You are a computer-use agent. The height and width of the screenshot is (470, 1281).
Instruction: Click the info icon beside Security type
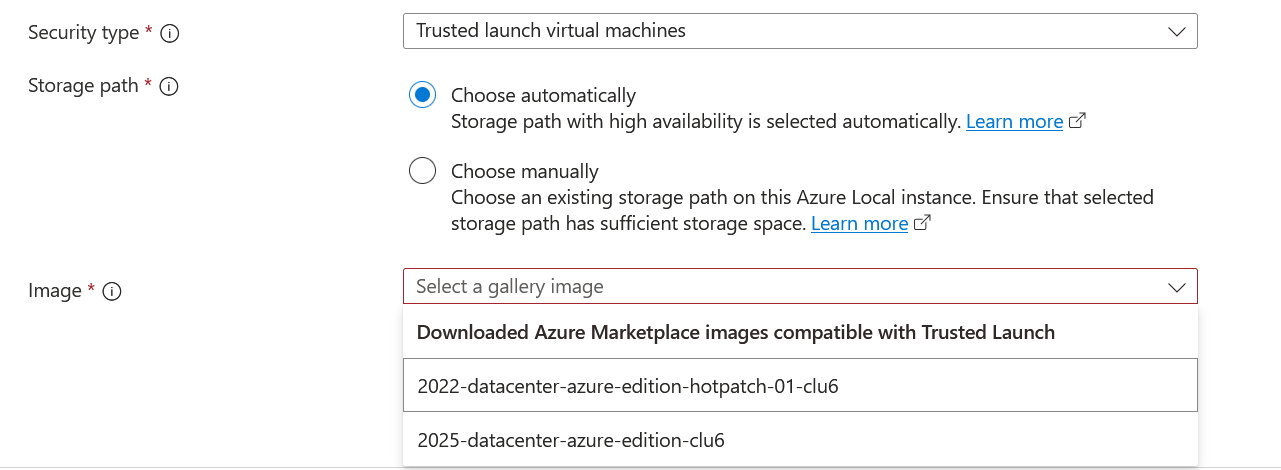[170, 33]
